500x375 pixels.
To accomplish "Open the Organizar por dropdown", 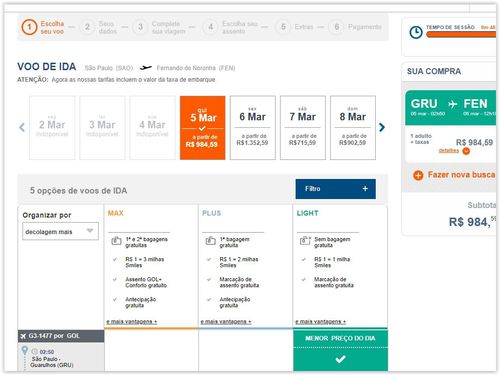I will 60,231.
